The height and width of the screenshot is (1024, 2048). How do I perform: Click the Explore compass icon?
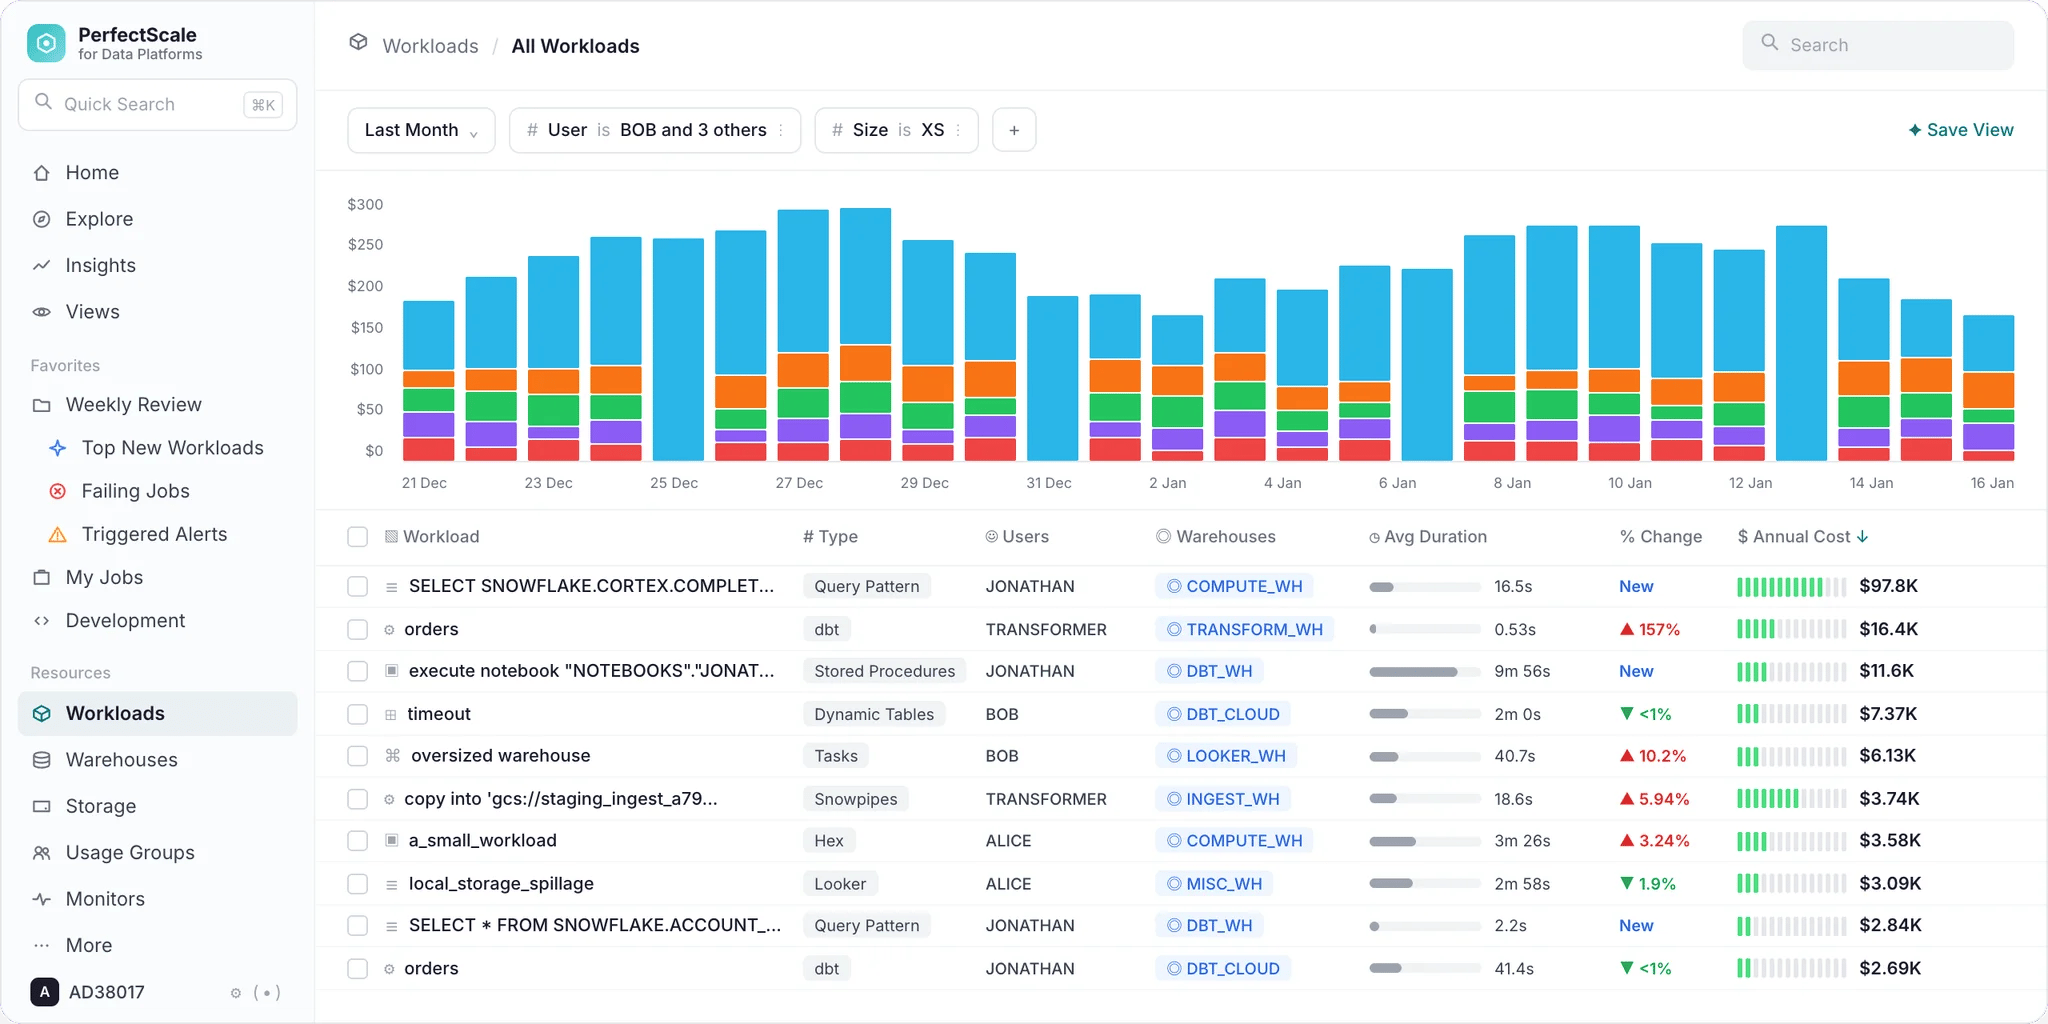[x=41, y=219]
